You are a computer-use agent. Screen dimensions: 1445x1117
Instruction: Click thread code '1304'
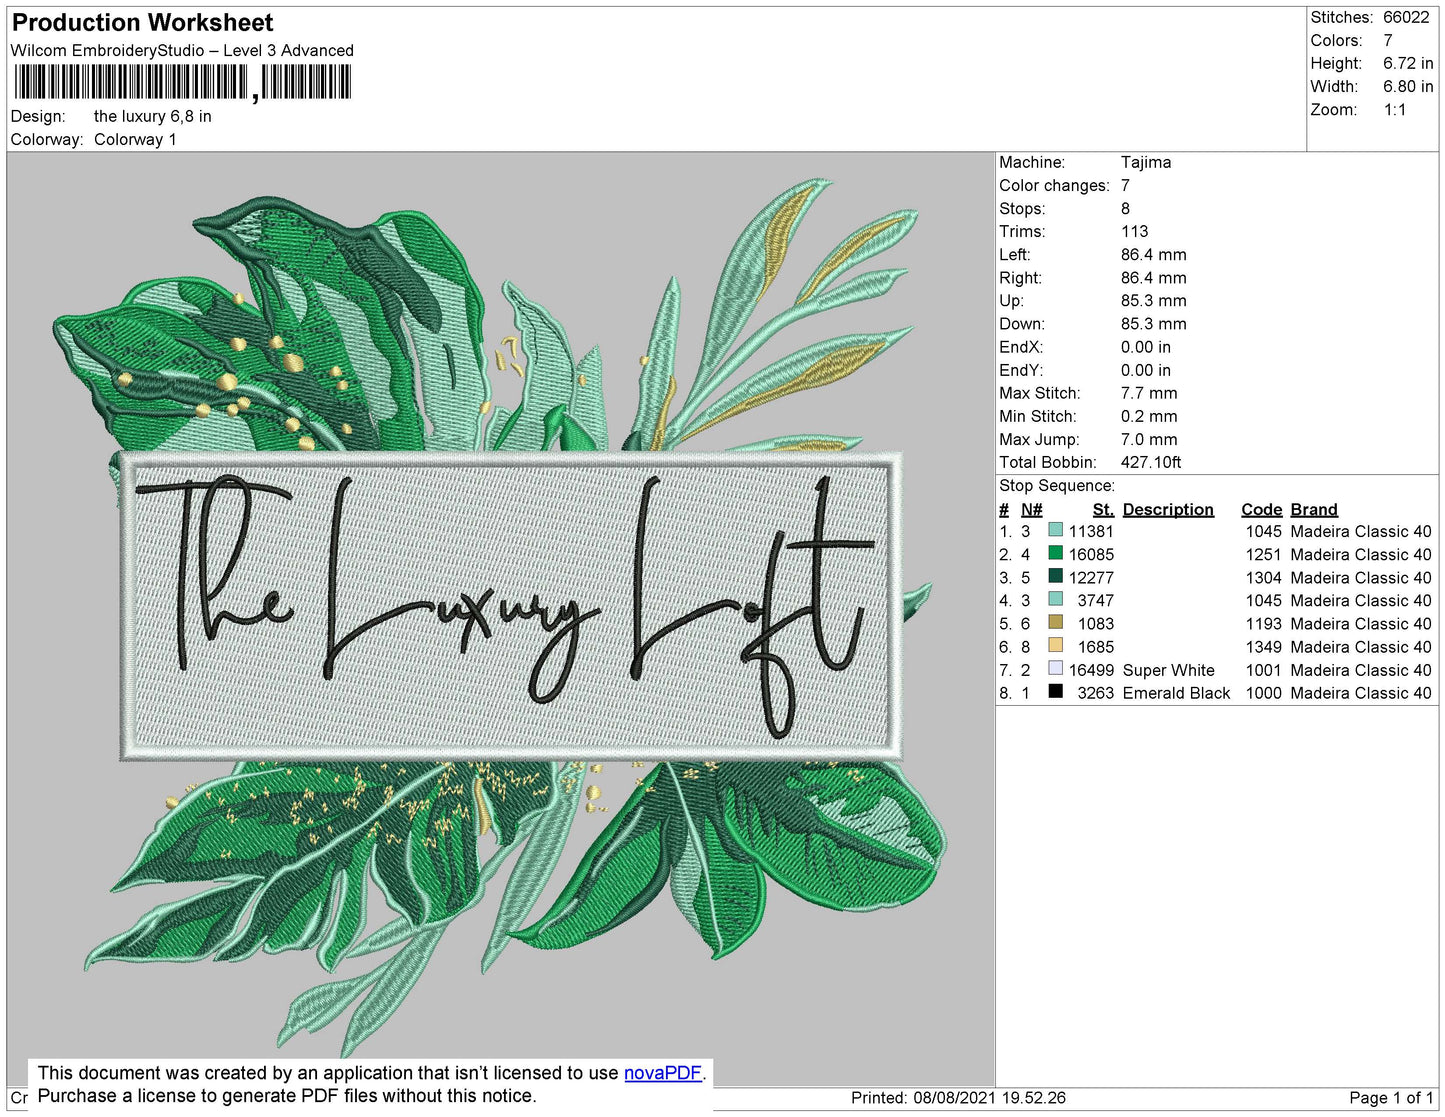1263,577
